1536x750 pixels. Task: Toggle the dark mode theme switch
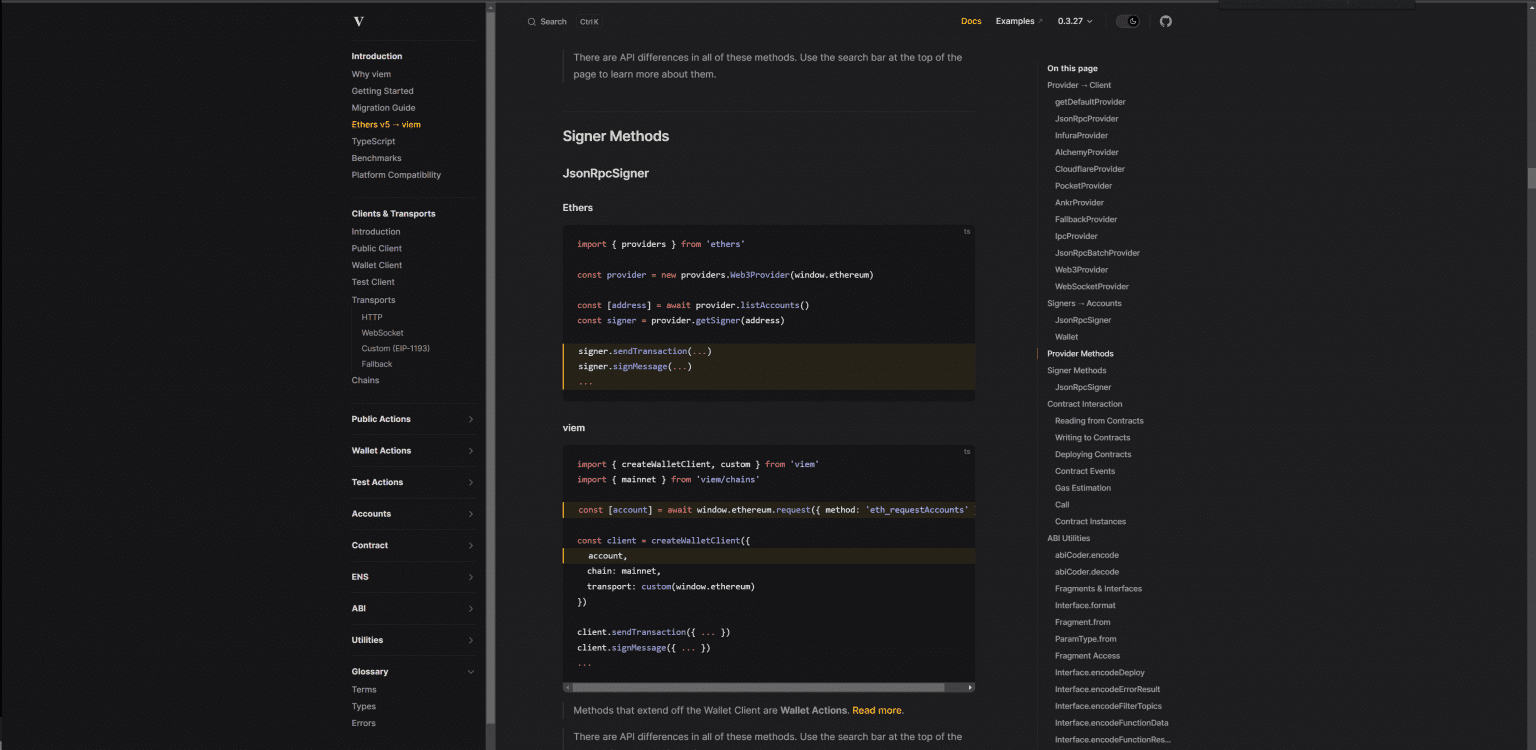1128,21
